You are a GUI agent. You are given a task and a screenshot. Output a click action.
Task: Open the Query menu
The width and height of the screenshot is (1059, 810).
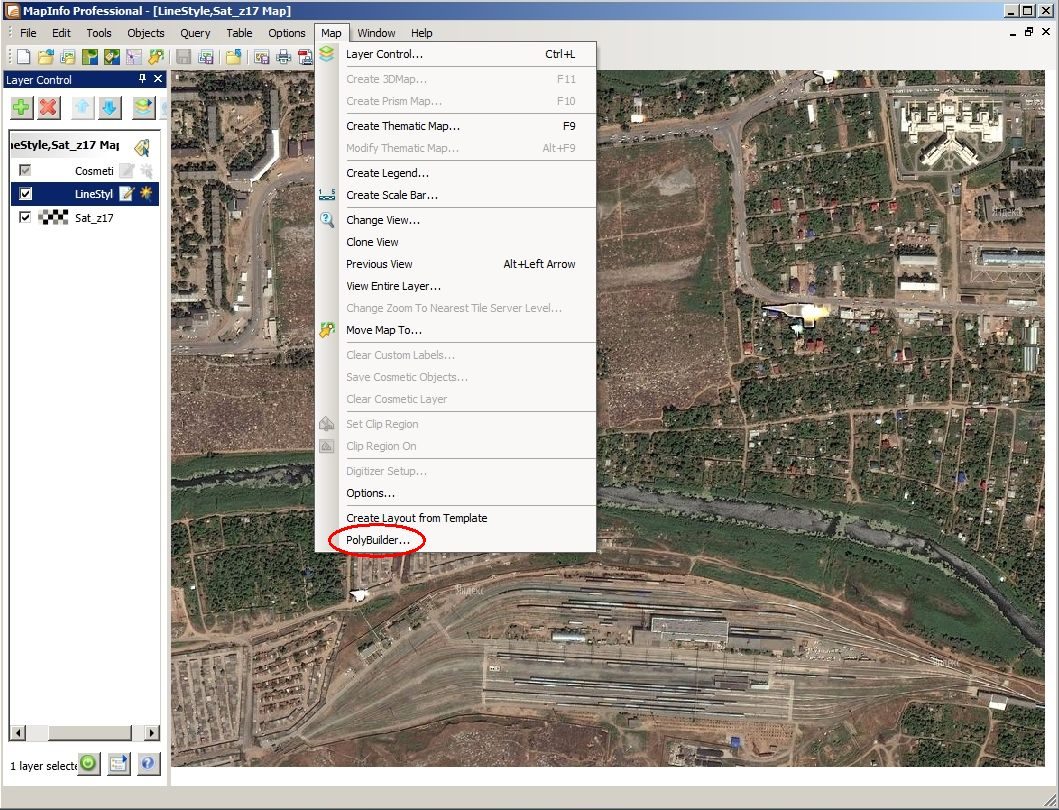[x=195, y=33]
